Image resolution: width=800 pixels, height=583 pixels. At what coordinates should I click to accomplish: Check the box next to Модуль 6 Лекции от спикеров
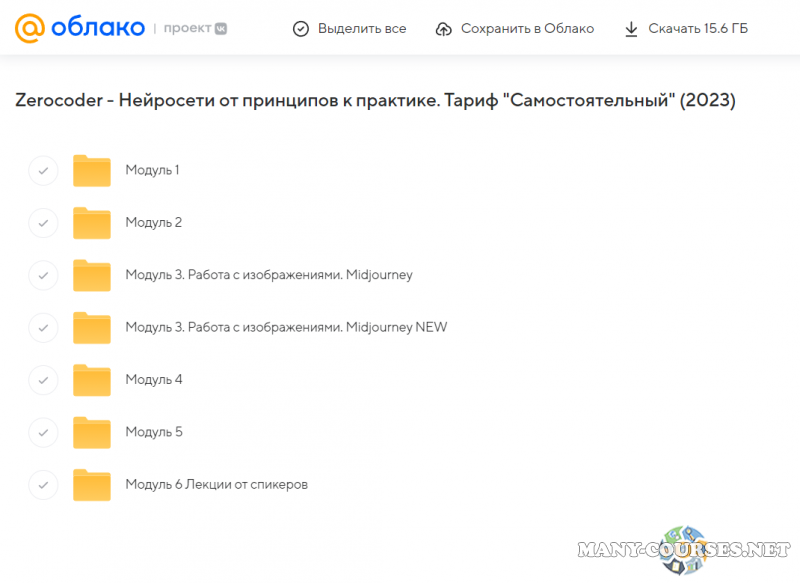[x=43, y=484]
